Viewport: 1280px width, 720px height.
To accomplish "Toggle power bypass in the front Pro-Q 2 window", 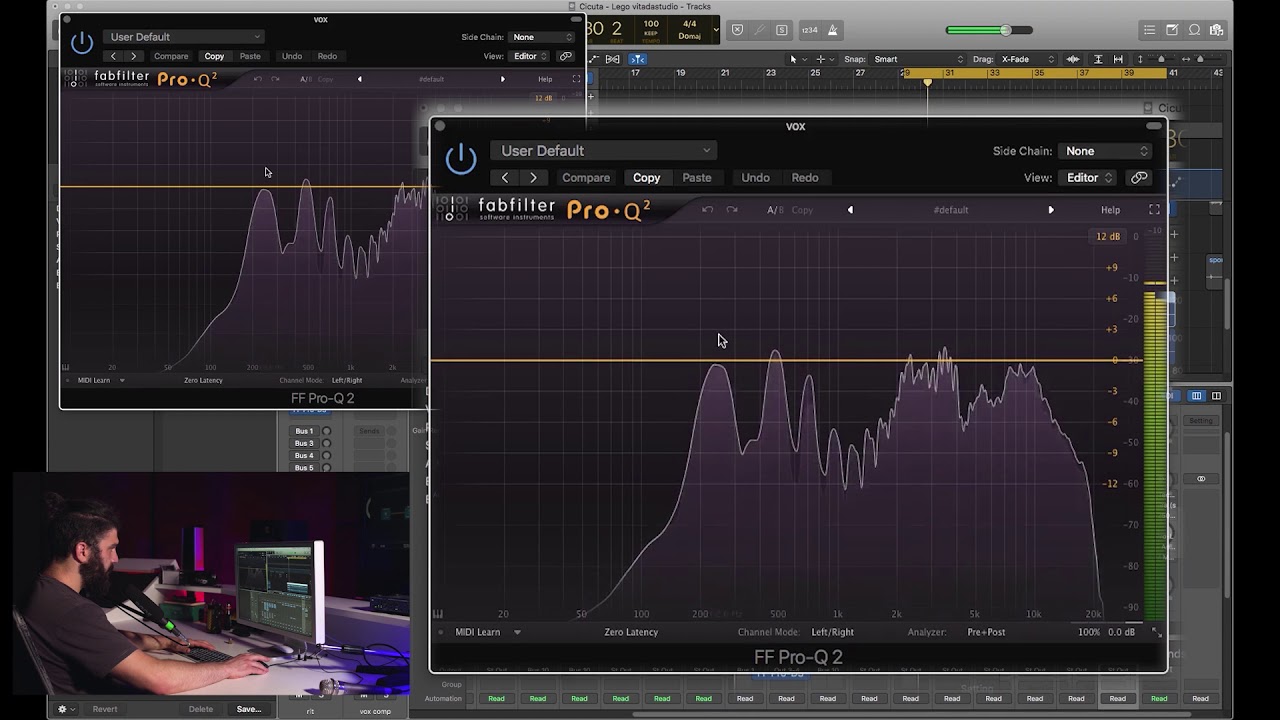I will (x=461, y=159).
